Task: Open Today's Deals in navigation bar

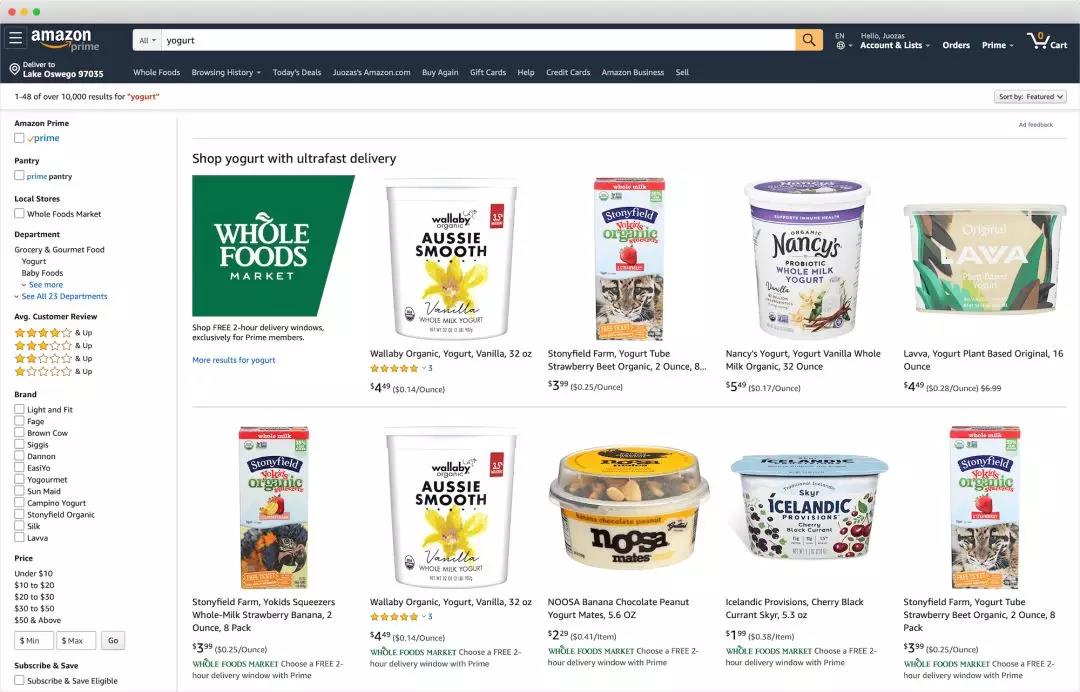Action: click(297, 72)
